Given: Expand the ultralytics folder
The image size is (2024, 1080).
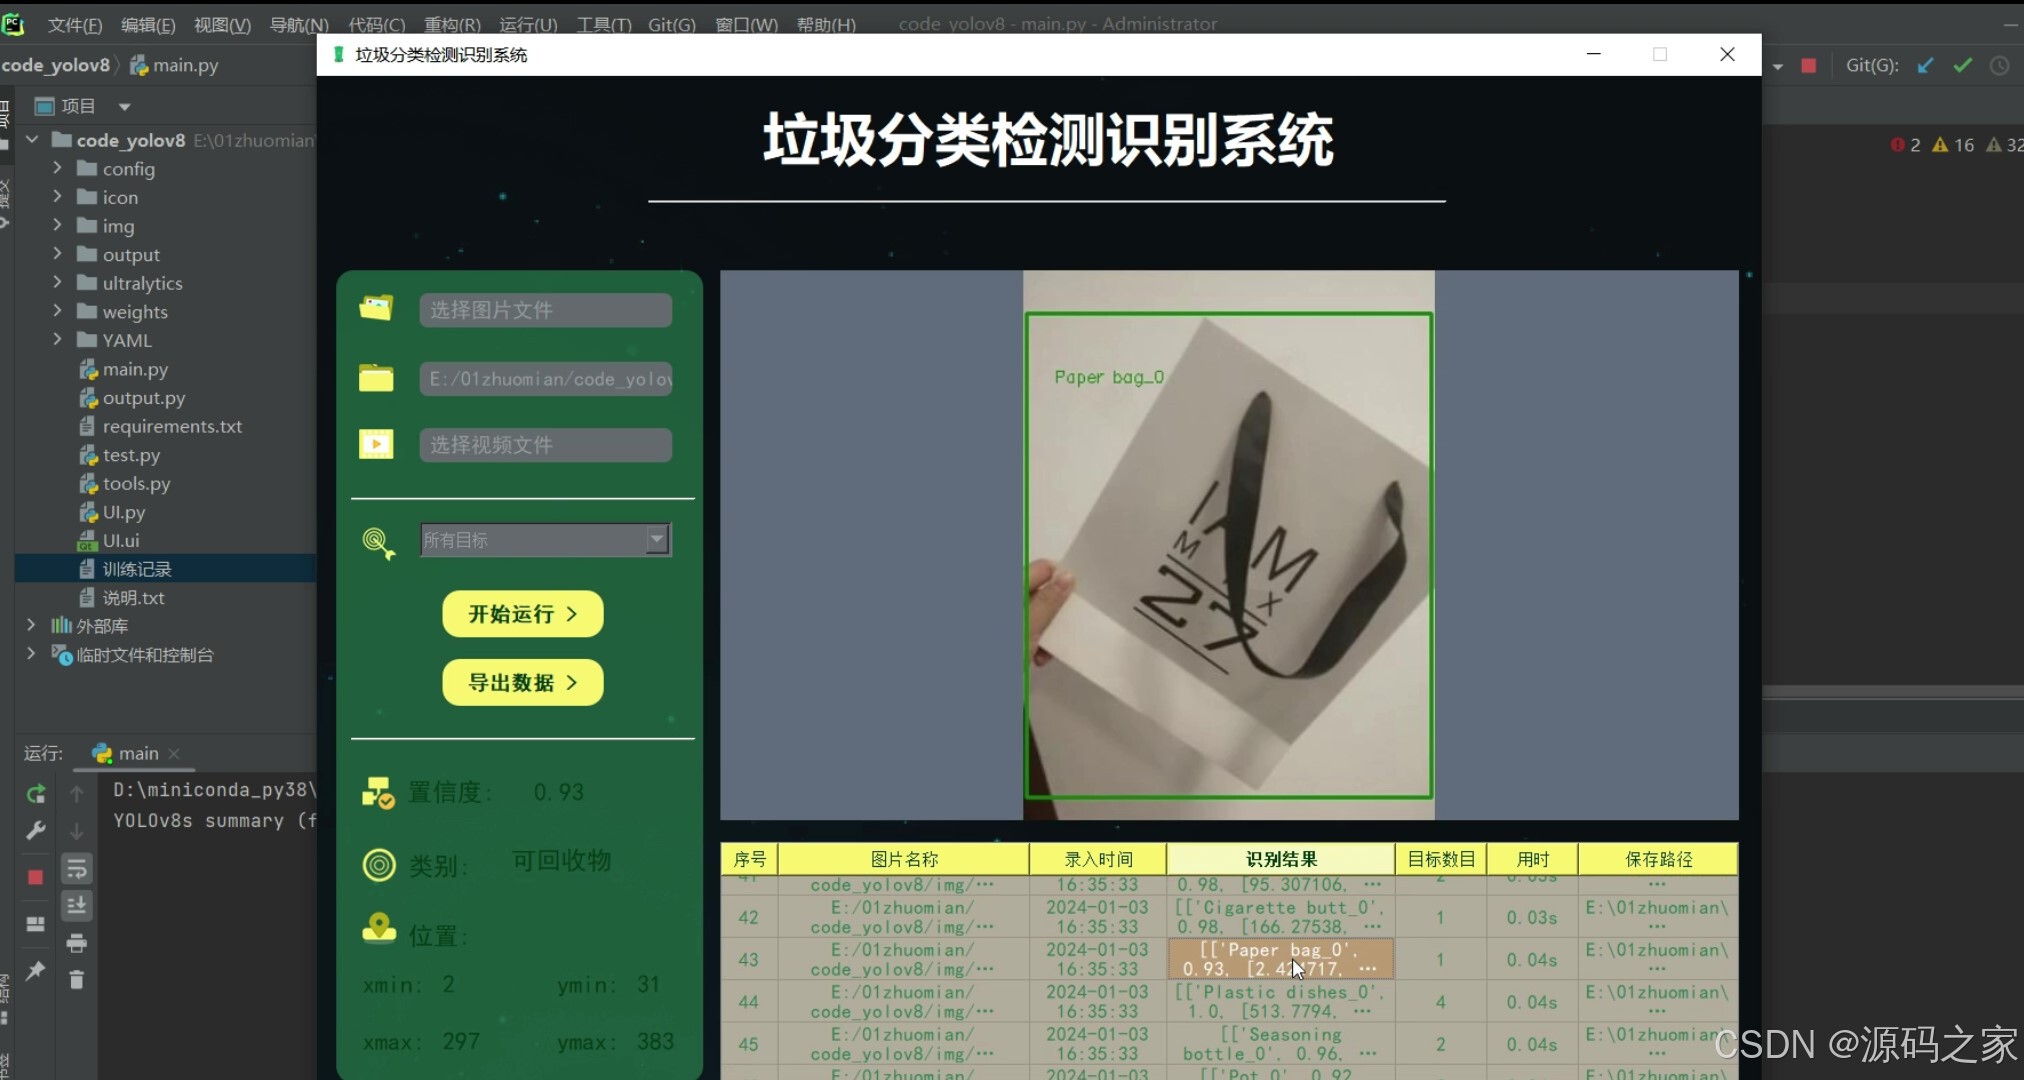Looking at the screenshot, I should pyautogui.click(x=57, y=282).
